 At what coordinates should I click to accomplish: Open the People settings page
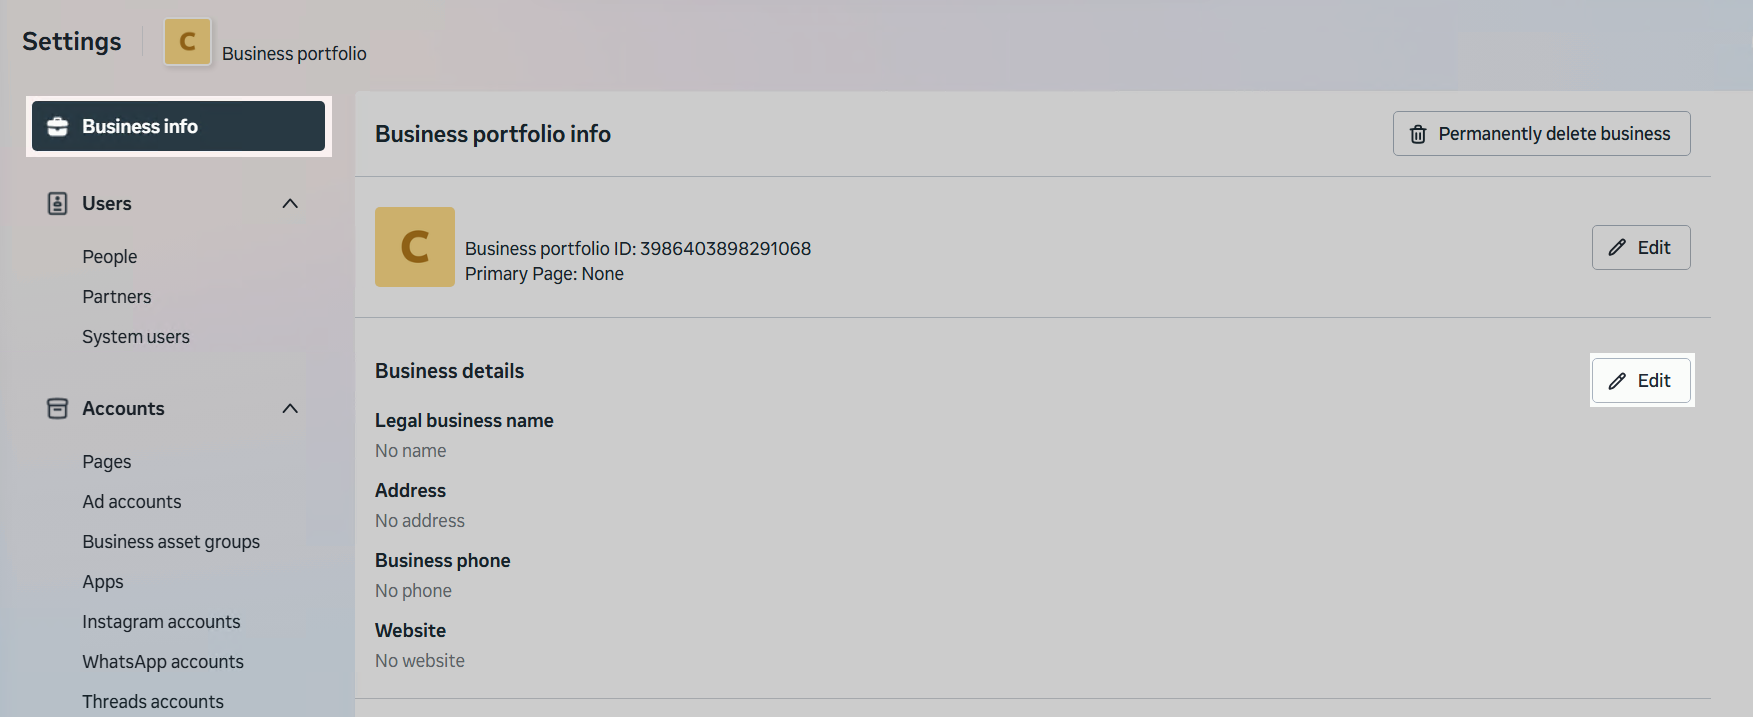pyautogui.click(x=110, y=257)
